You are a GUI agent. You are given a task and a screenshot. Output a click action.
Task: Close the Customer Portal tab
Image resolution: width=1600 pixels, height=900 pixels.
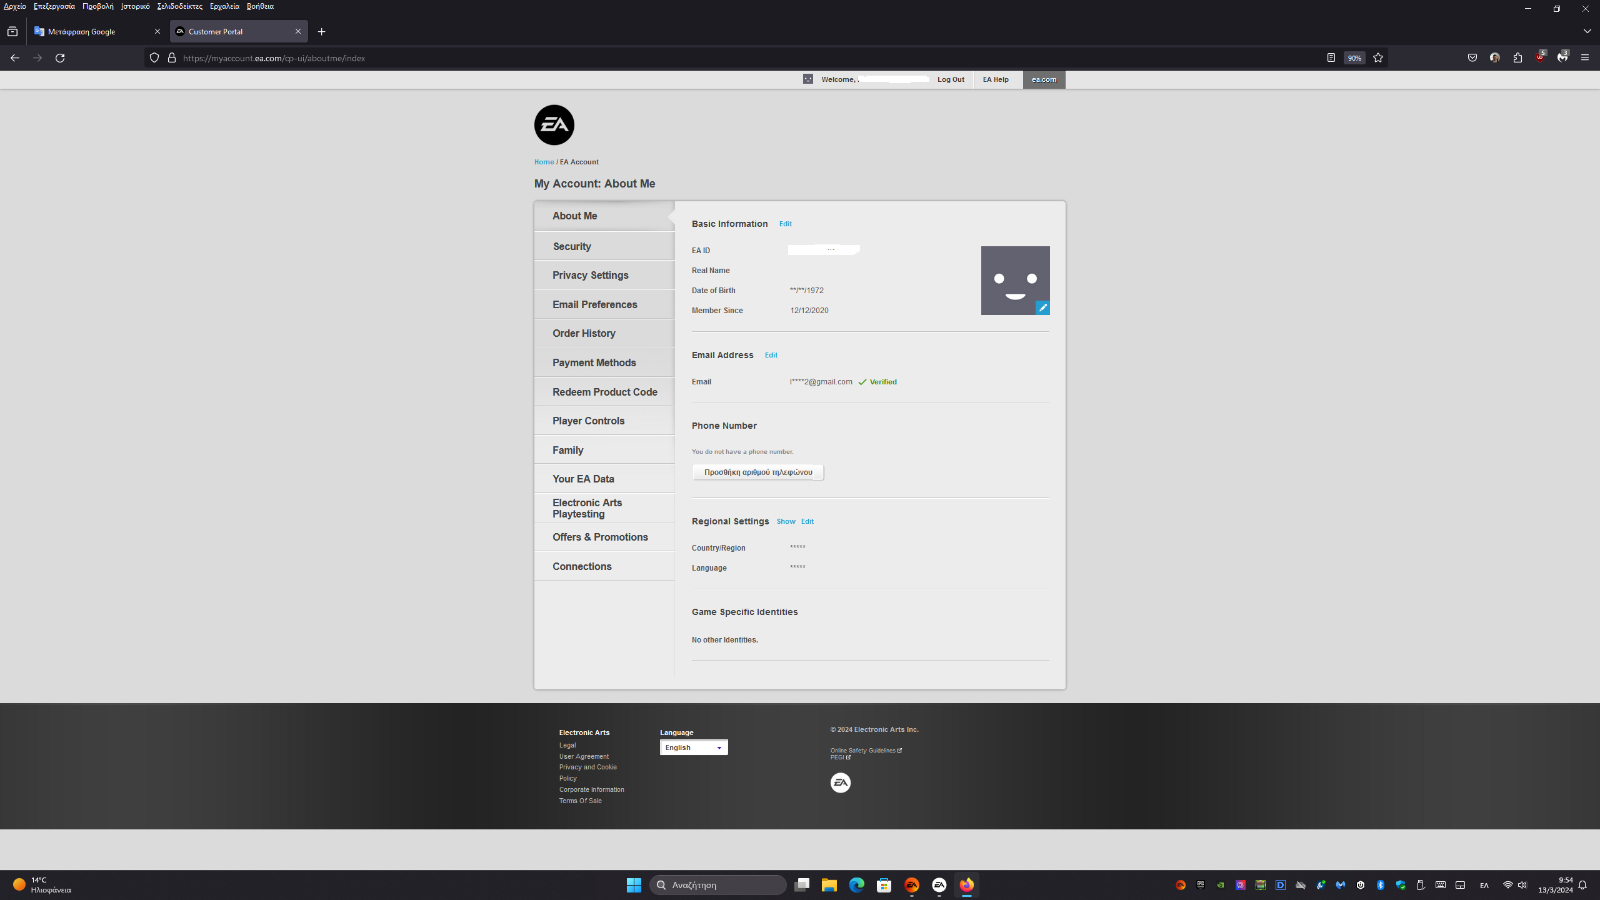[x=298, y=32]
